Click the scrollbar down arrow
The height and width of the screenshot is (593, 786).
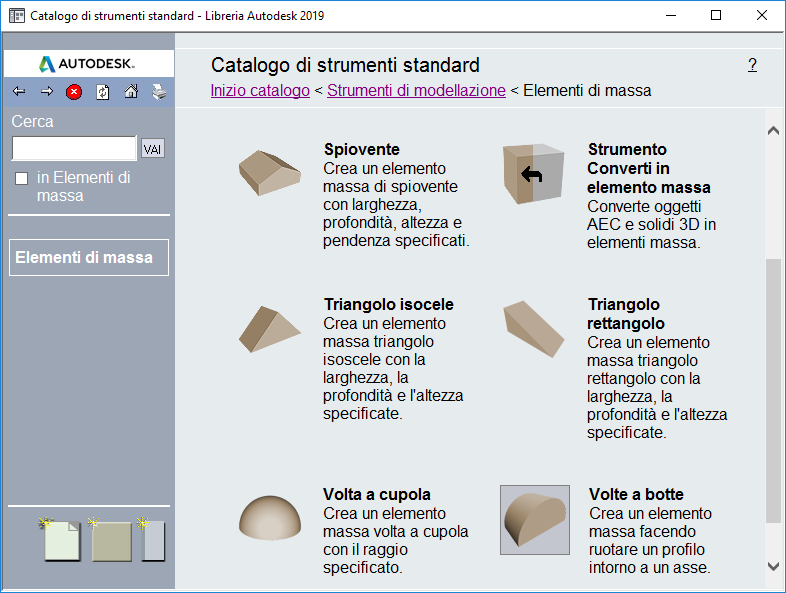(773, 566)
